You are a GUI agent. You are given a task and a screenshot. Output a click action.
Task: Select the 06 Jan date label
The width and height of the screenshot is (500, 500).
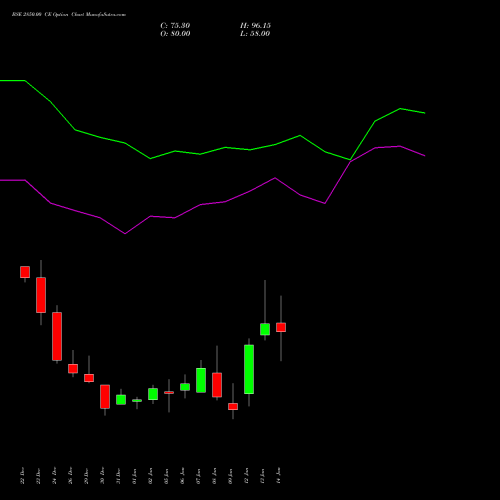[182, 476]
